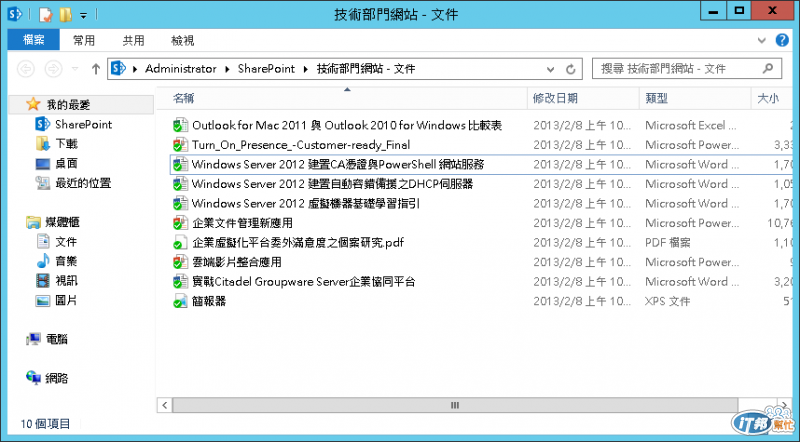Switch to the 常用 ribbon tab
The height and width of the screenshot is (442, 800).
pyautogui.click(x=84, y=40)
